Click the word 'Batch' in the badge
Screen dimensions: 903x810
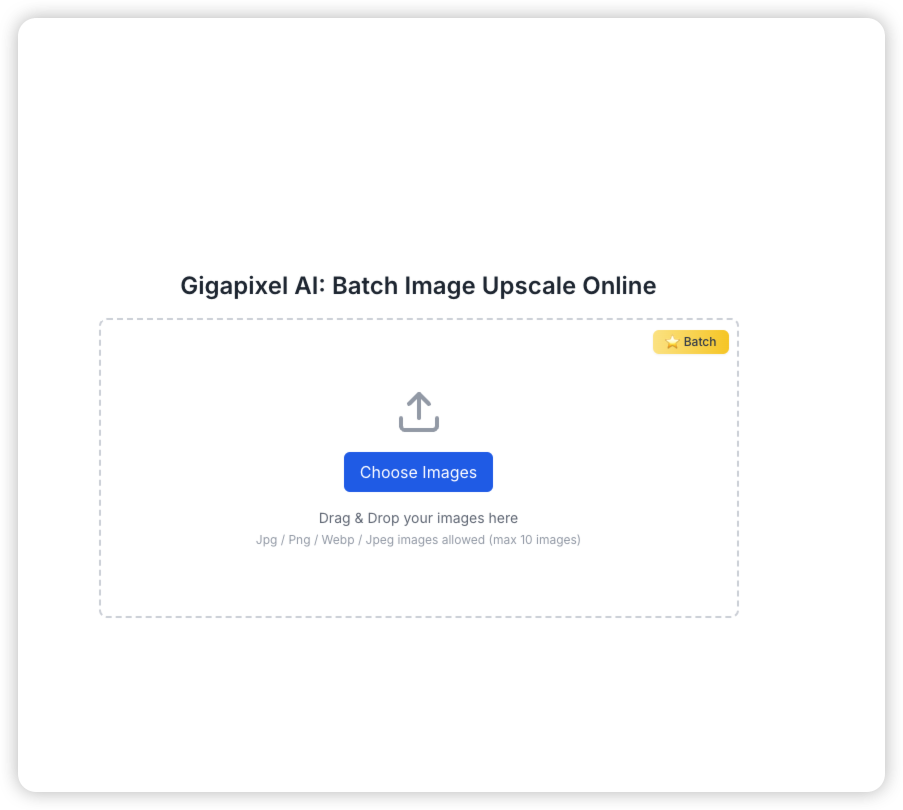pos(700,342)
